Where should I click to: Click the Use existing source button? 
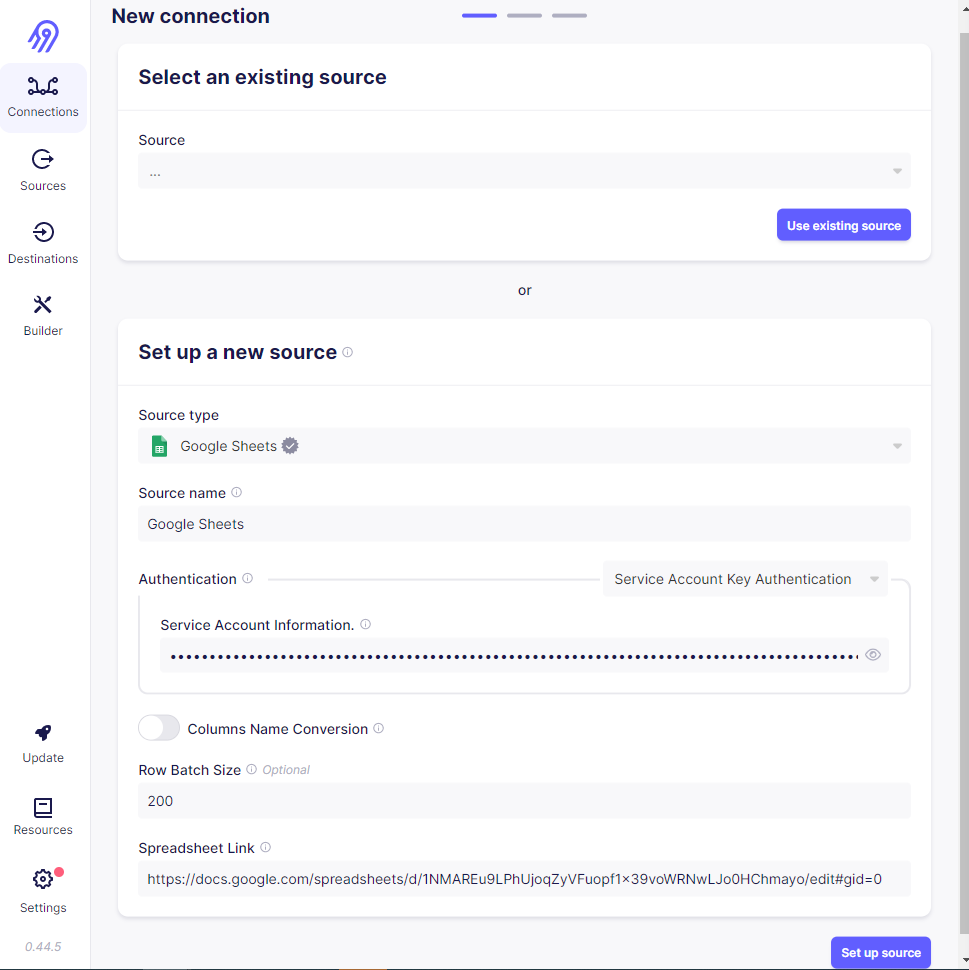pos(843,224)
